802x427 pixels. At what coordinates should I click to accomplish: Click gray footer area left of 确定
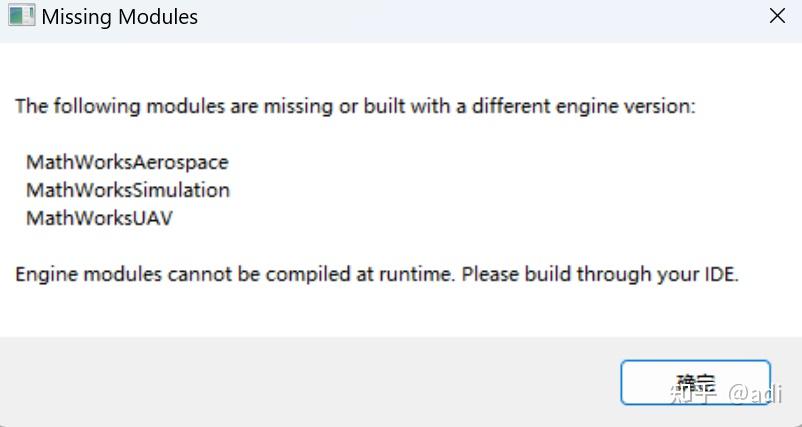coord(300,382)
